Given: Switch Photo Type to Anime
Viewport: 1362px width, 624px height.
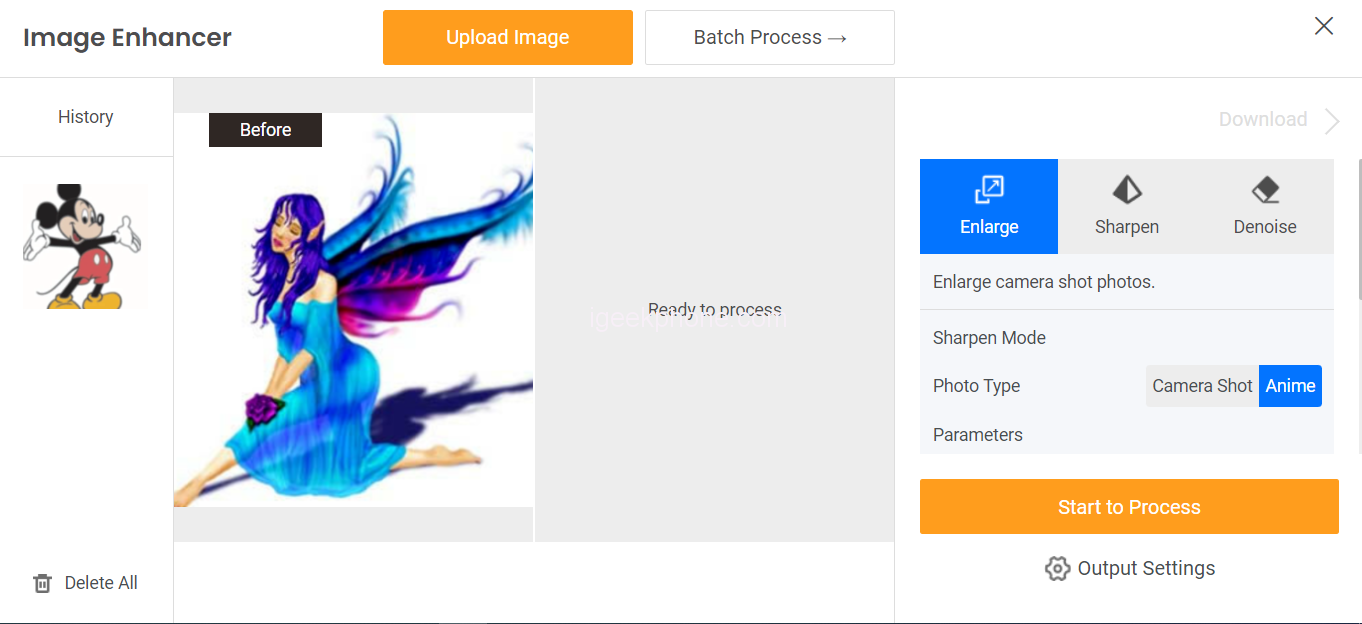Looking at the screenshot, I should tap(1290, 386).
